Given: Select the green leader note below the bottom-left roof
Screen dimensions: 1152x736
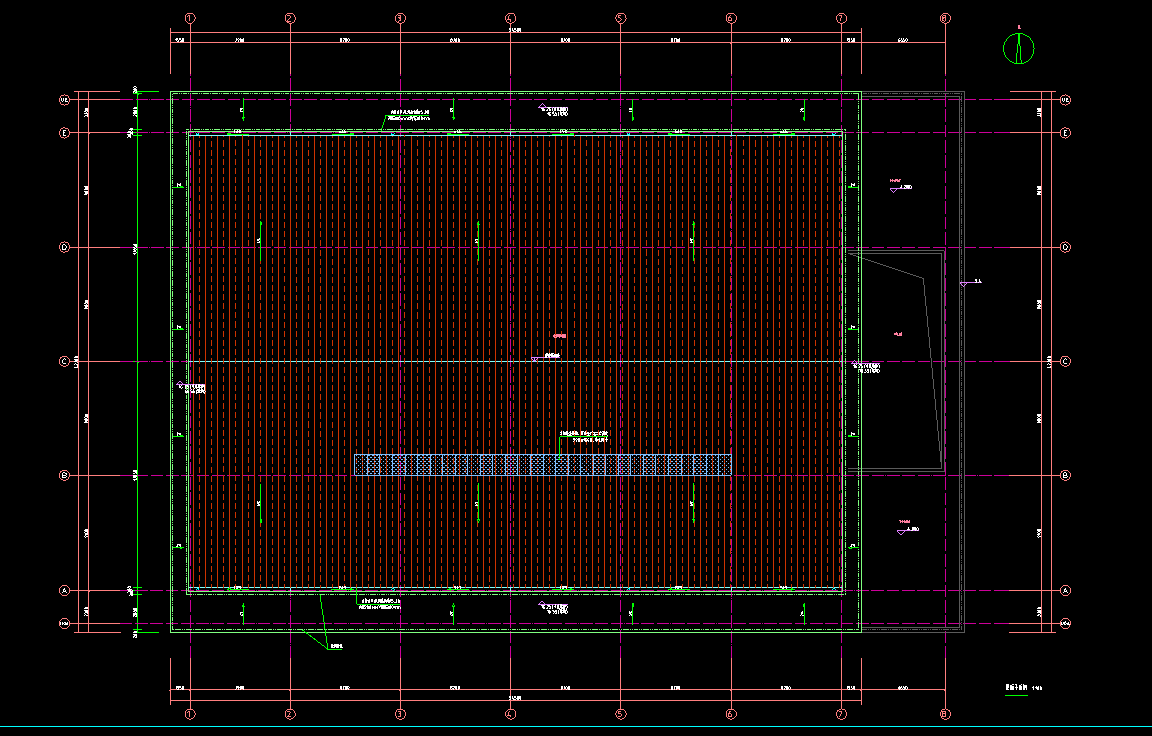Looking at the screenshot, I should (336, 646).
